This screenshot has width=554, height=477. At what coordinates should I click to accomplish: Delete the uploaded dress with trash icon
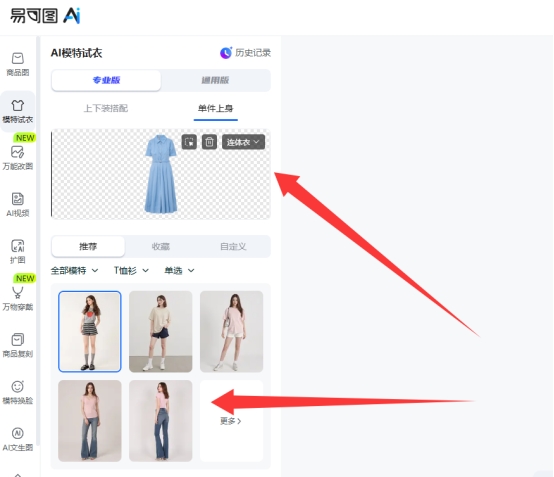(209, 142)
